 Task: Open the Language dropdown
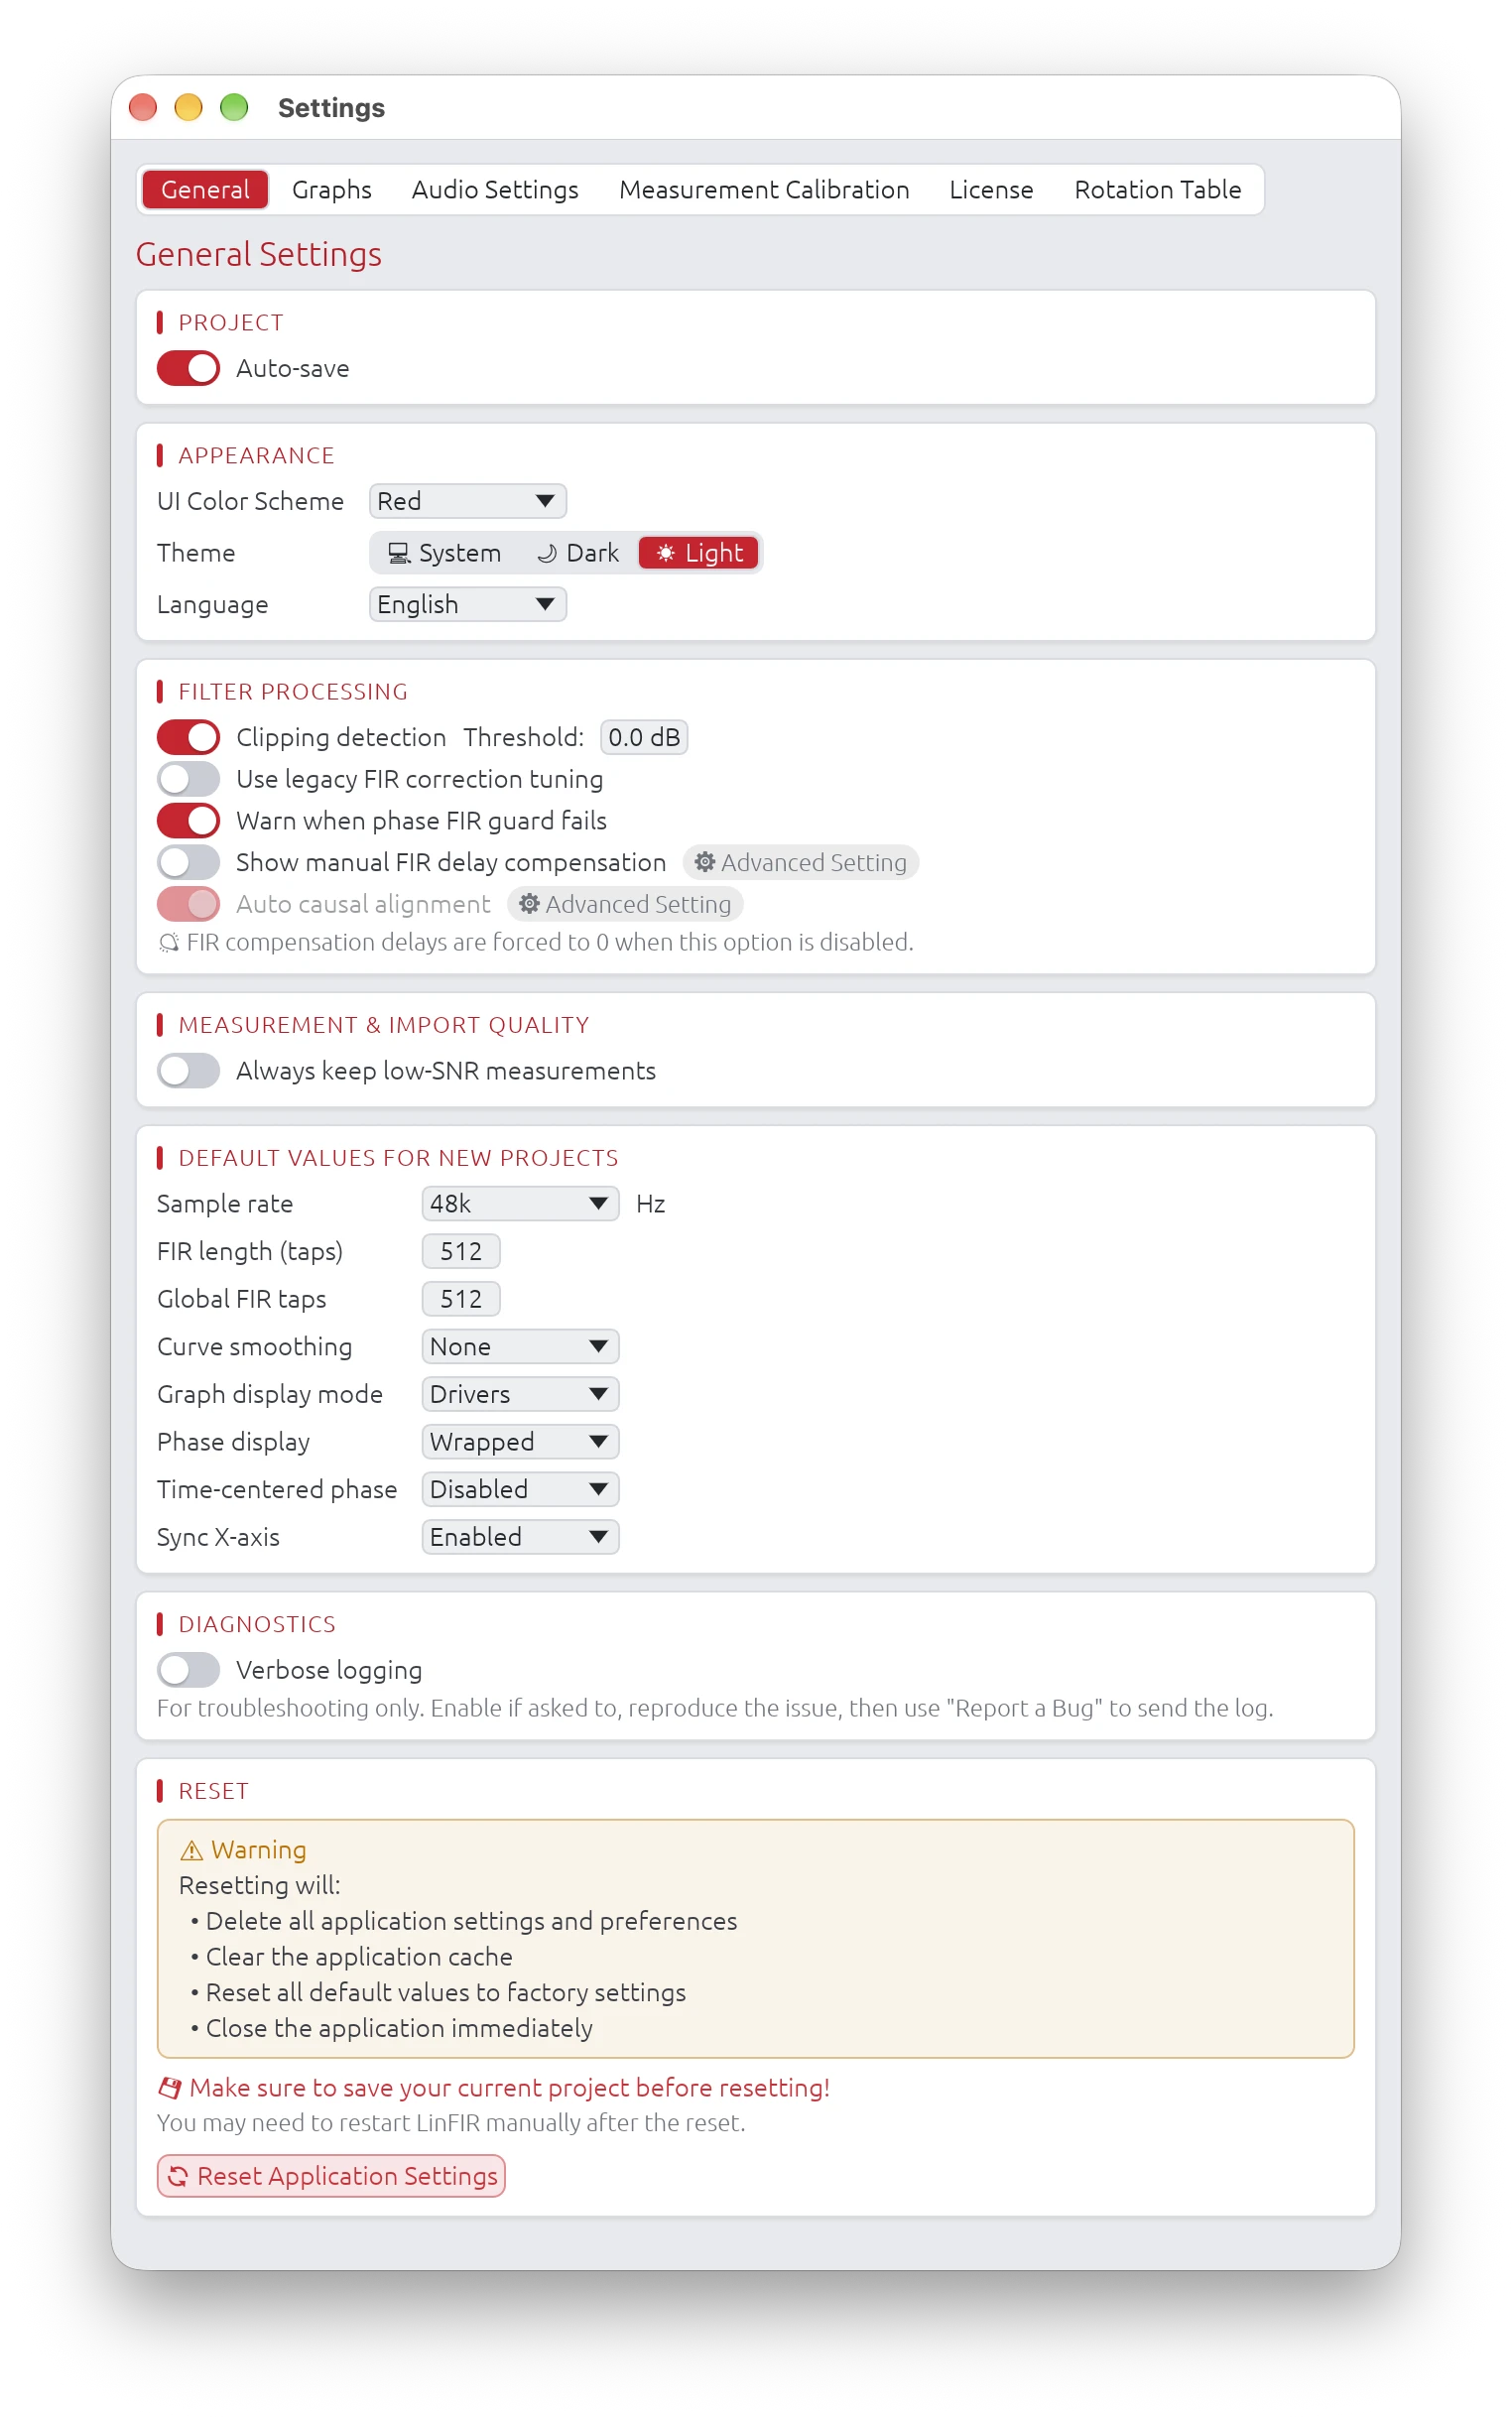click(467, 604)
